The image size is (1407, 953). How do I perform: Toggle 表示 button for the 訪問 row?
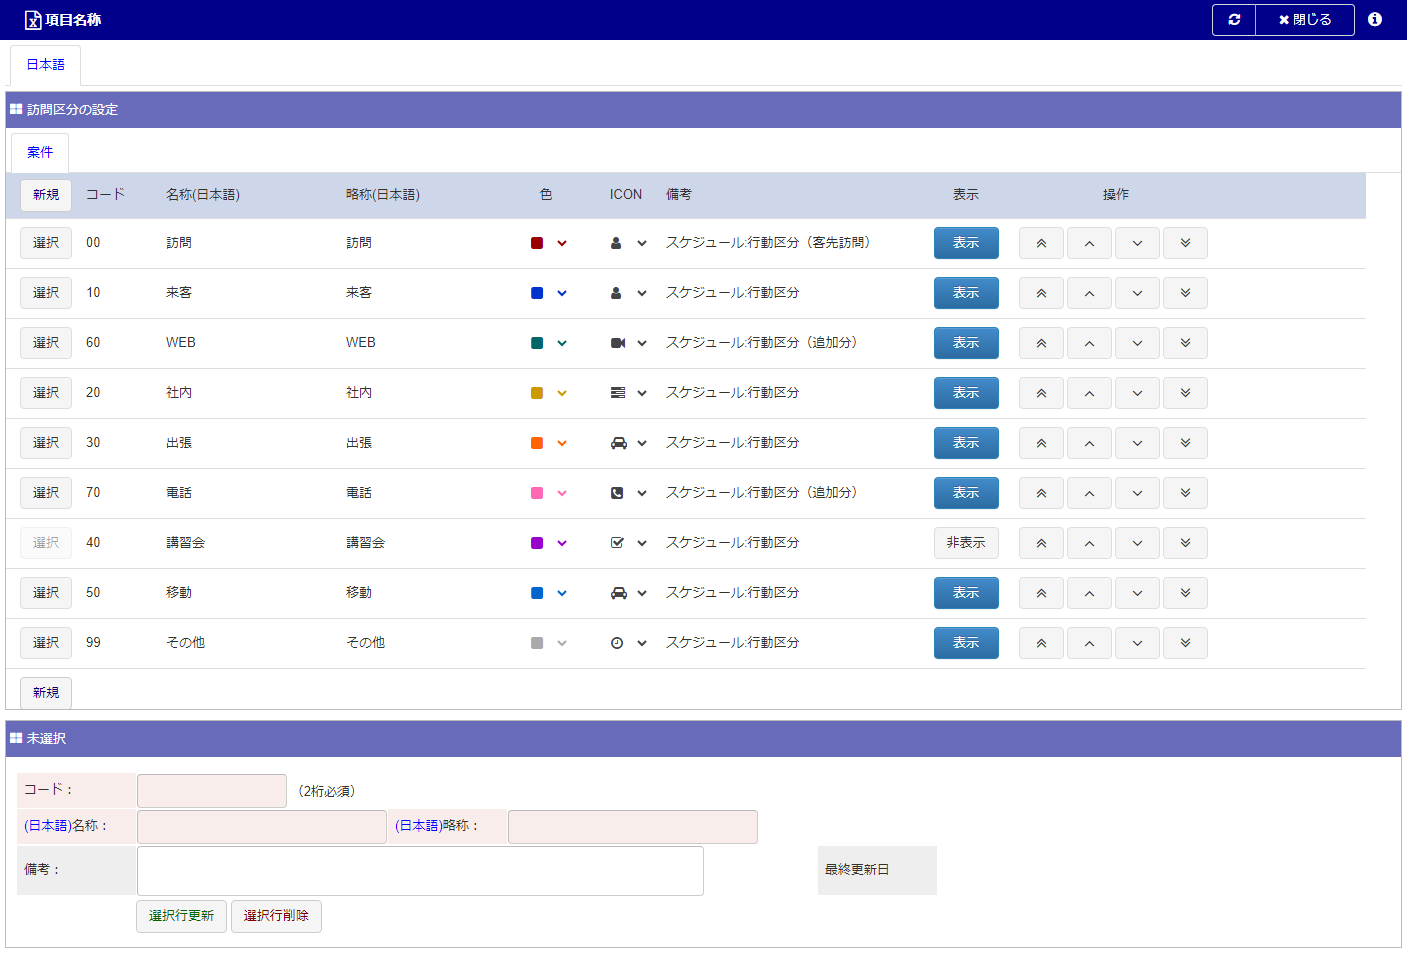point(966,243)
